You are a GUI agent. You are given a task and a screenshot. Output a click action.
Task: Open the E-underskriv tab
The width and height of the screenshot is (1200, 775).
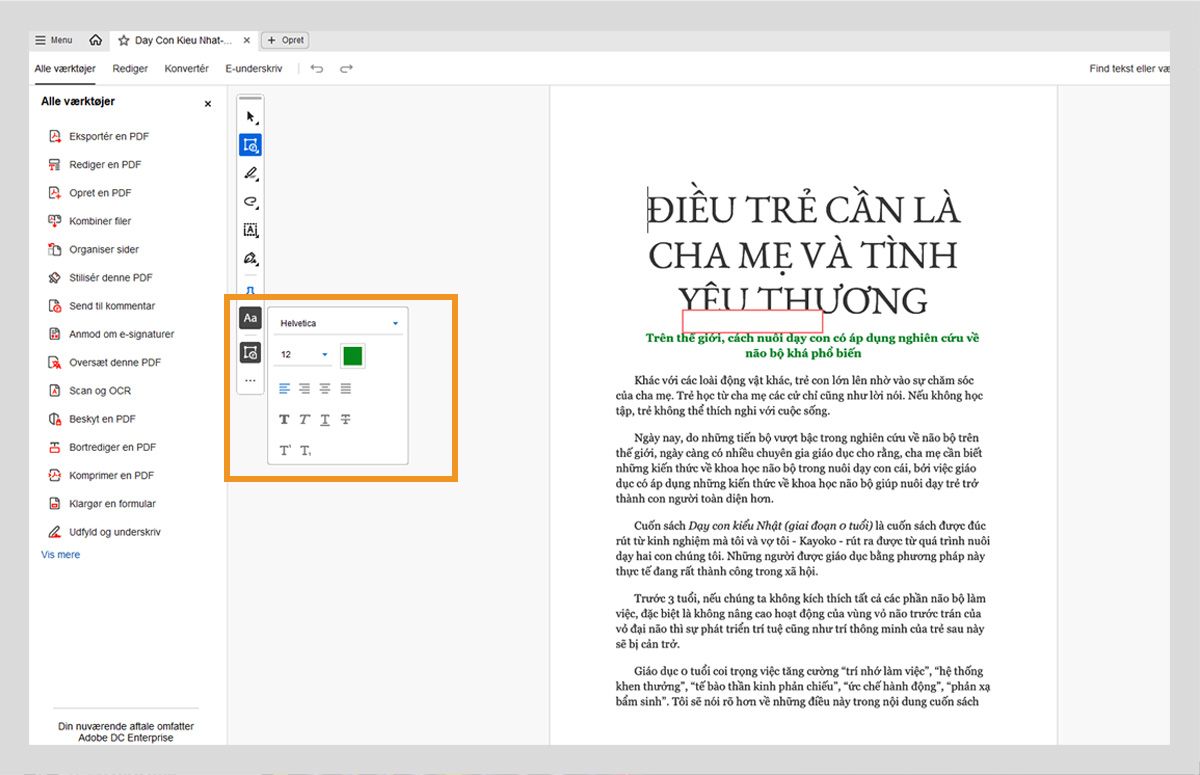click(x=255, y=69)
